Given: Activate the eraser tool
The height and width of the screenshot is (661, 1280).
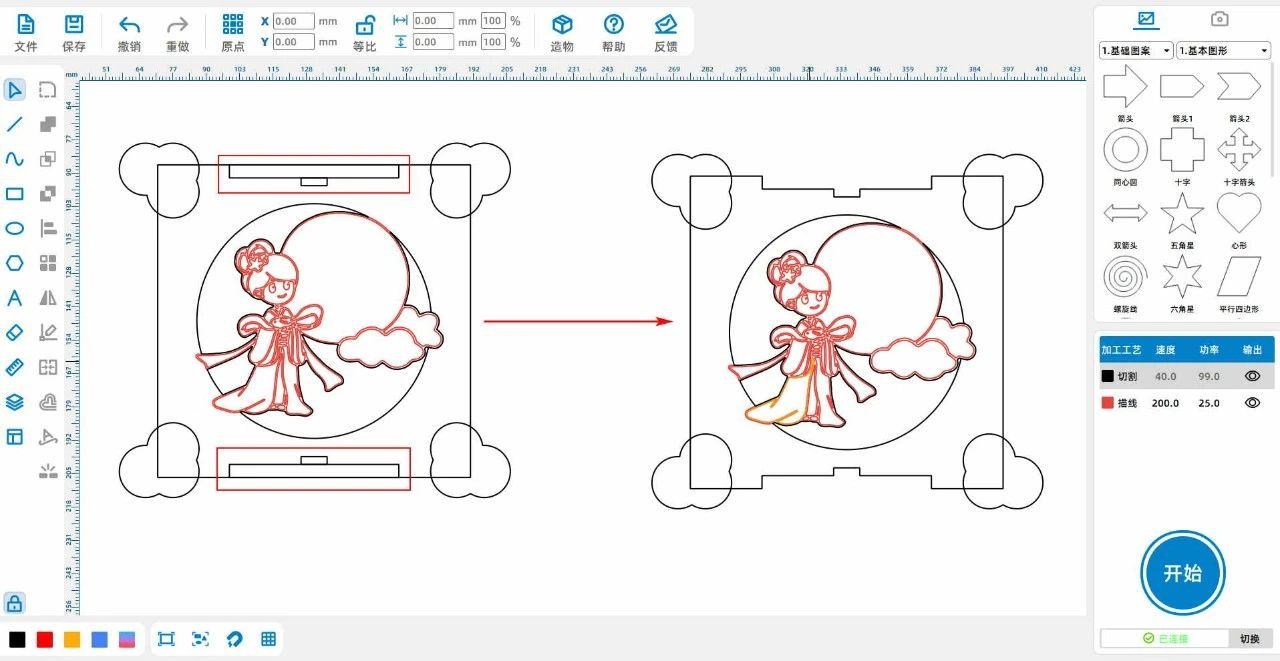Looking at the screenshot, I should pyautogui.click(x=15, y=332).
